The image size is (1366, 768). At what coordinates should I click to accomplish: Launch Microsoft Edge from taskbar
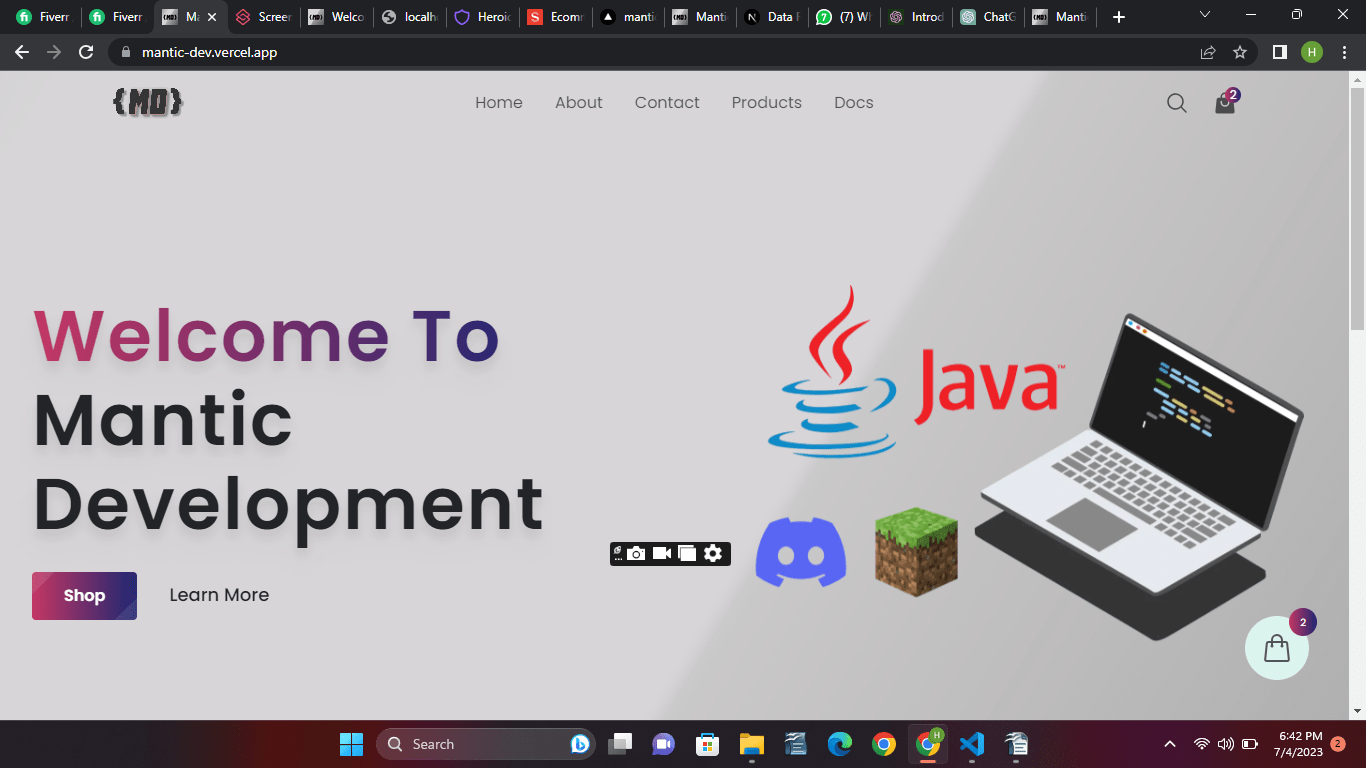[x=839, y=744]
